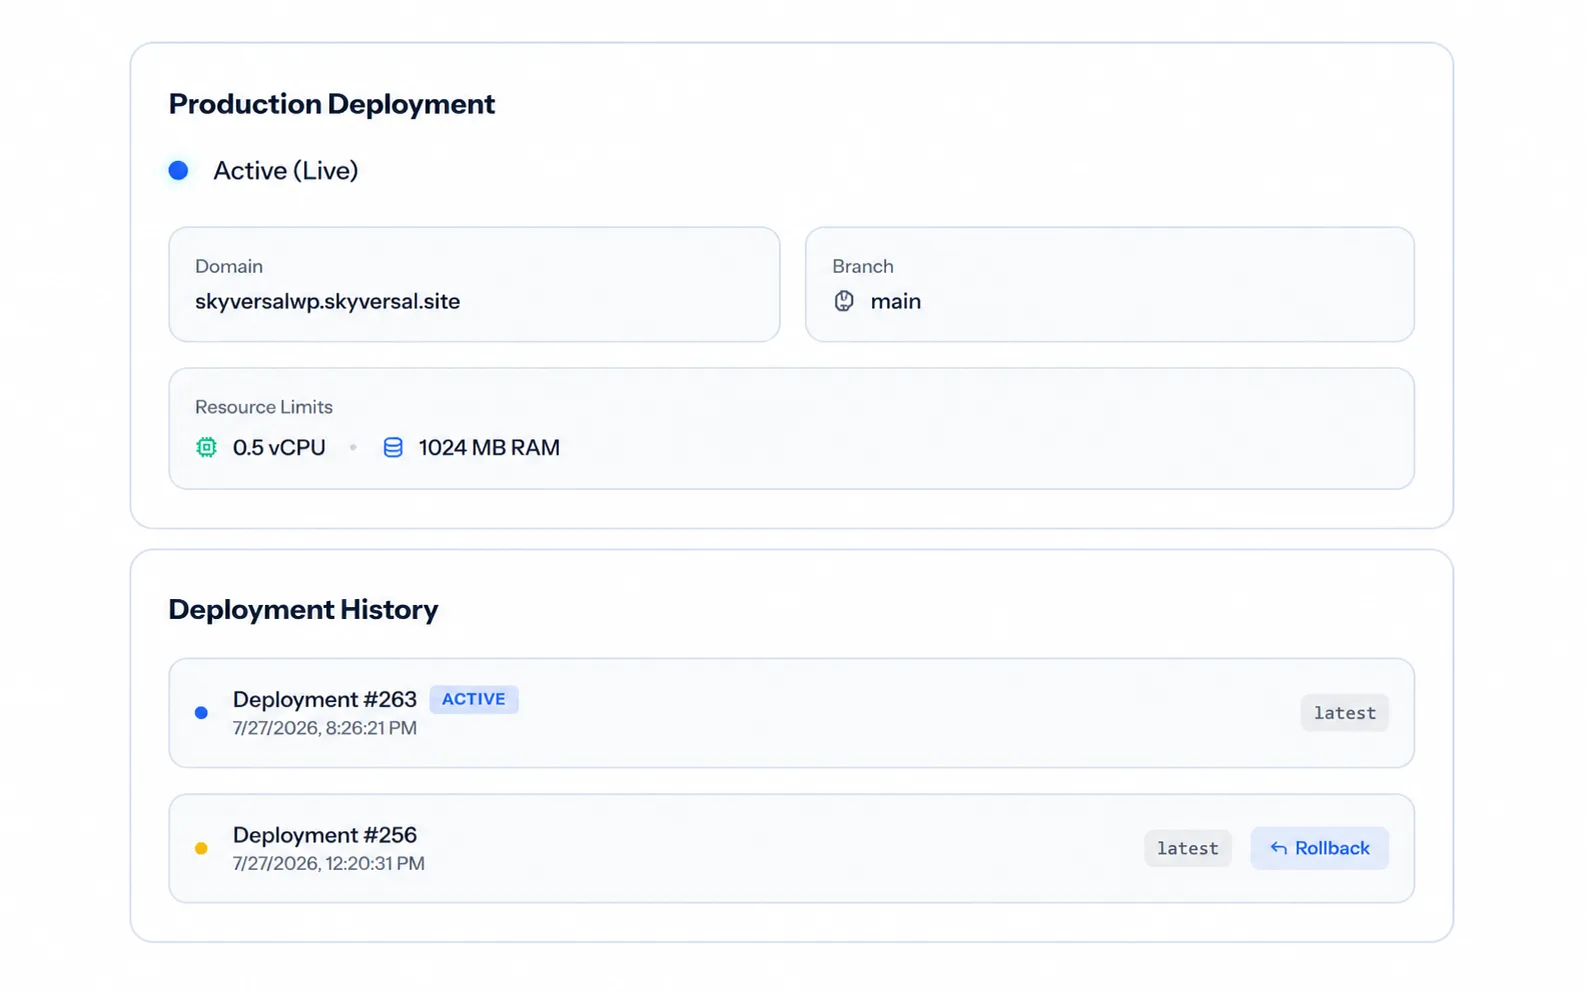Image resolution: width=1586 pixels, height=992 pixels.
Task: Click the branch name main
Action: tap(895, 301)
